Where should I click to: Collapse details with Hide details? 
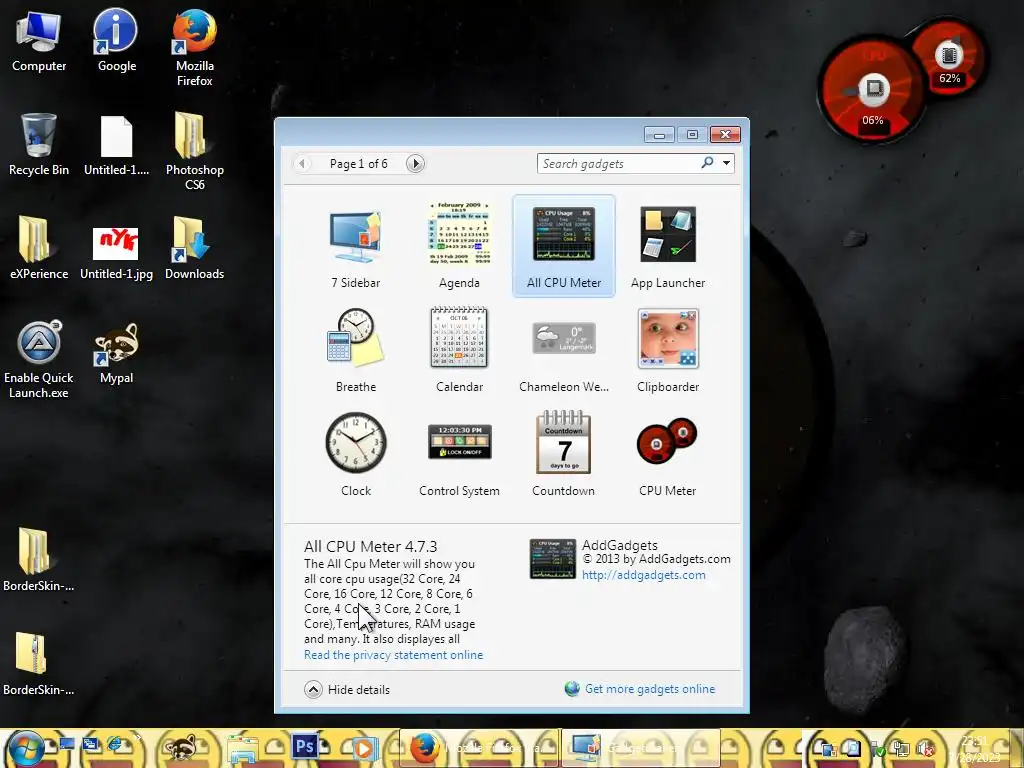347,689
